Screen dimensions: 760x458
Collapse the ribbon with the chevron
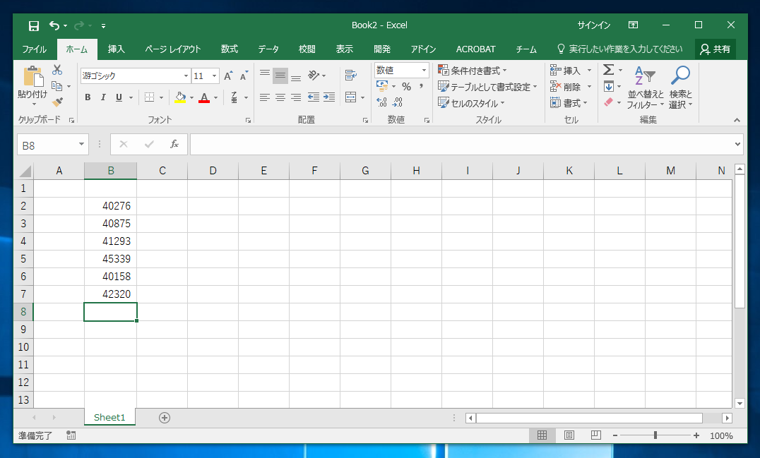737,120
